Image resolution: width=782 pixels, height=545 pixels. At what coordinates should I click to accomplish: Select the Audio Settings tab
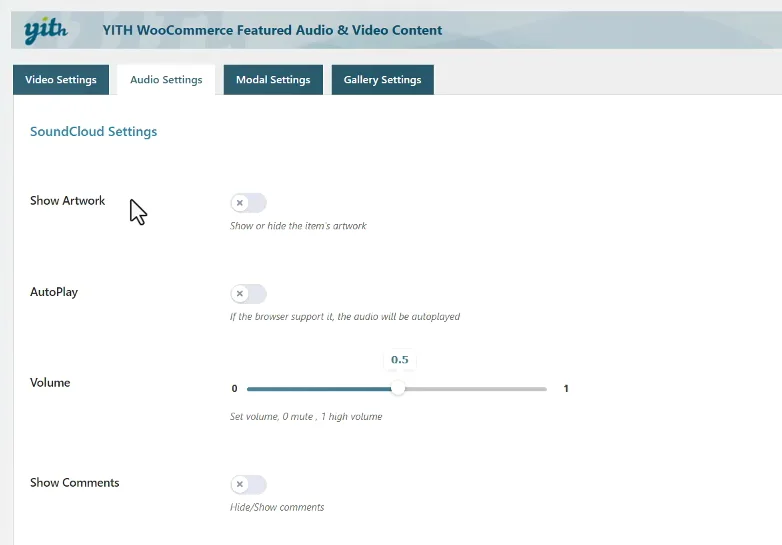[x=166, y=80]
